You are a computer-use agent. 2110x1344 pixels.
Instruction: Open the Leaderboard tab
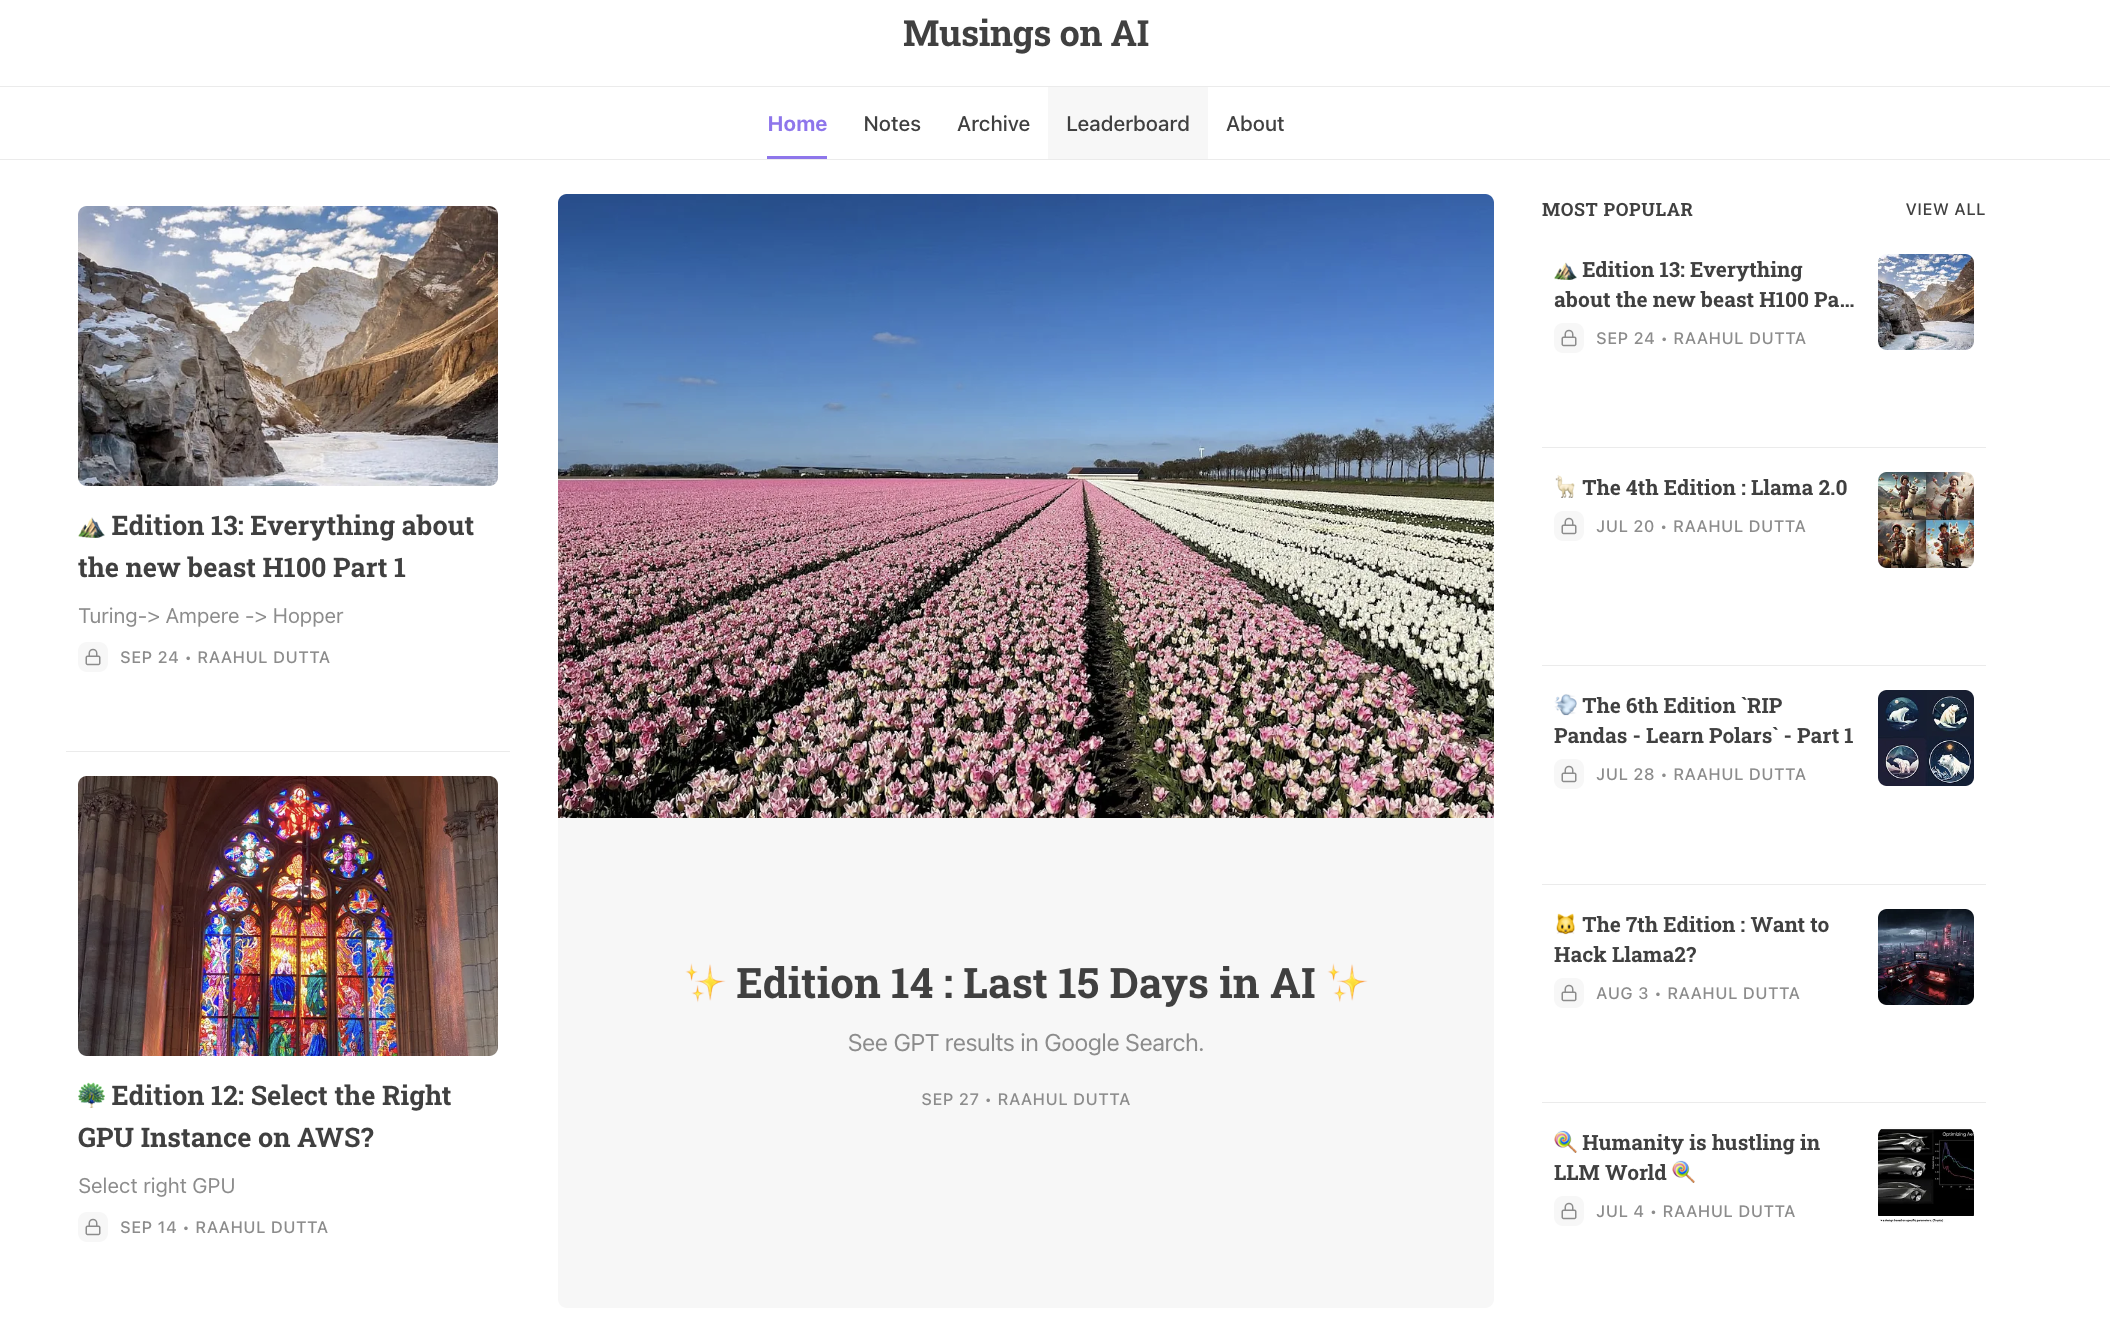pos(1127,123)
